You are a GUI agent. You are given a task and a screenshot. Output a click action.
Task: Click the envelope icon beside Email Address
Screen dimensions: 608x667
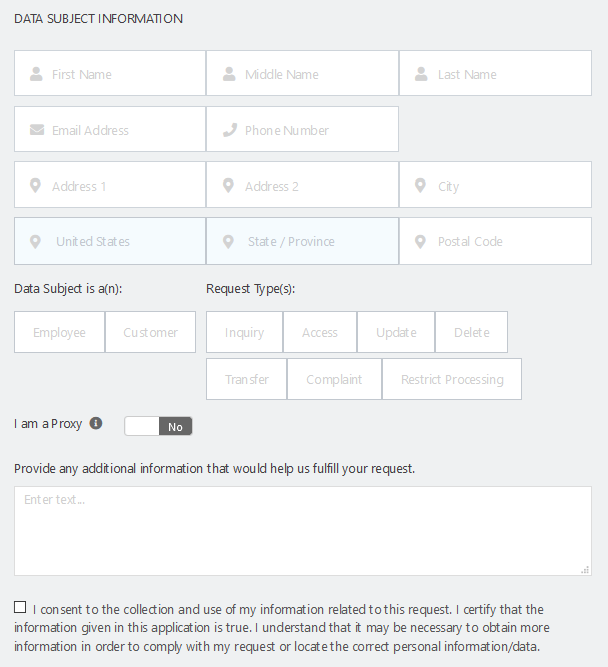pyautogui.click(x=37, y=130)
